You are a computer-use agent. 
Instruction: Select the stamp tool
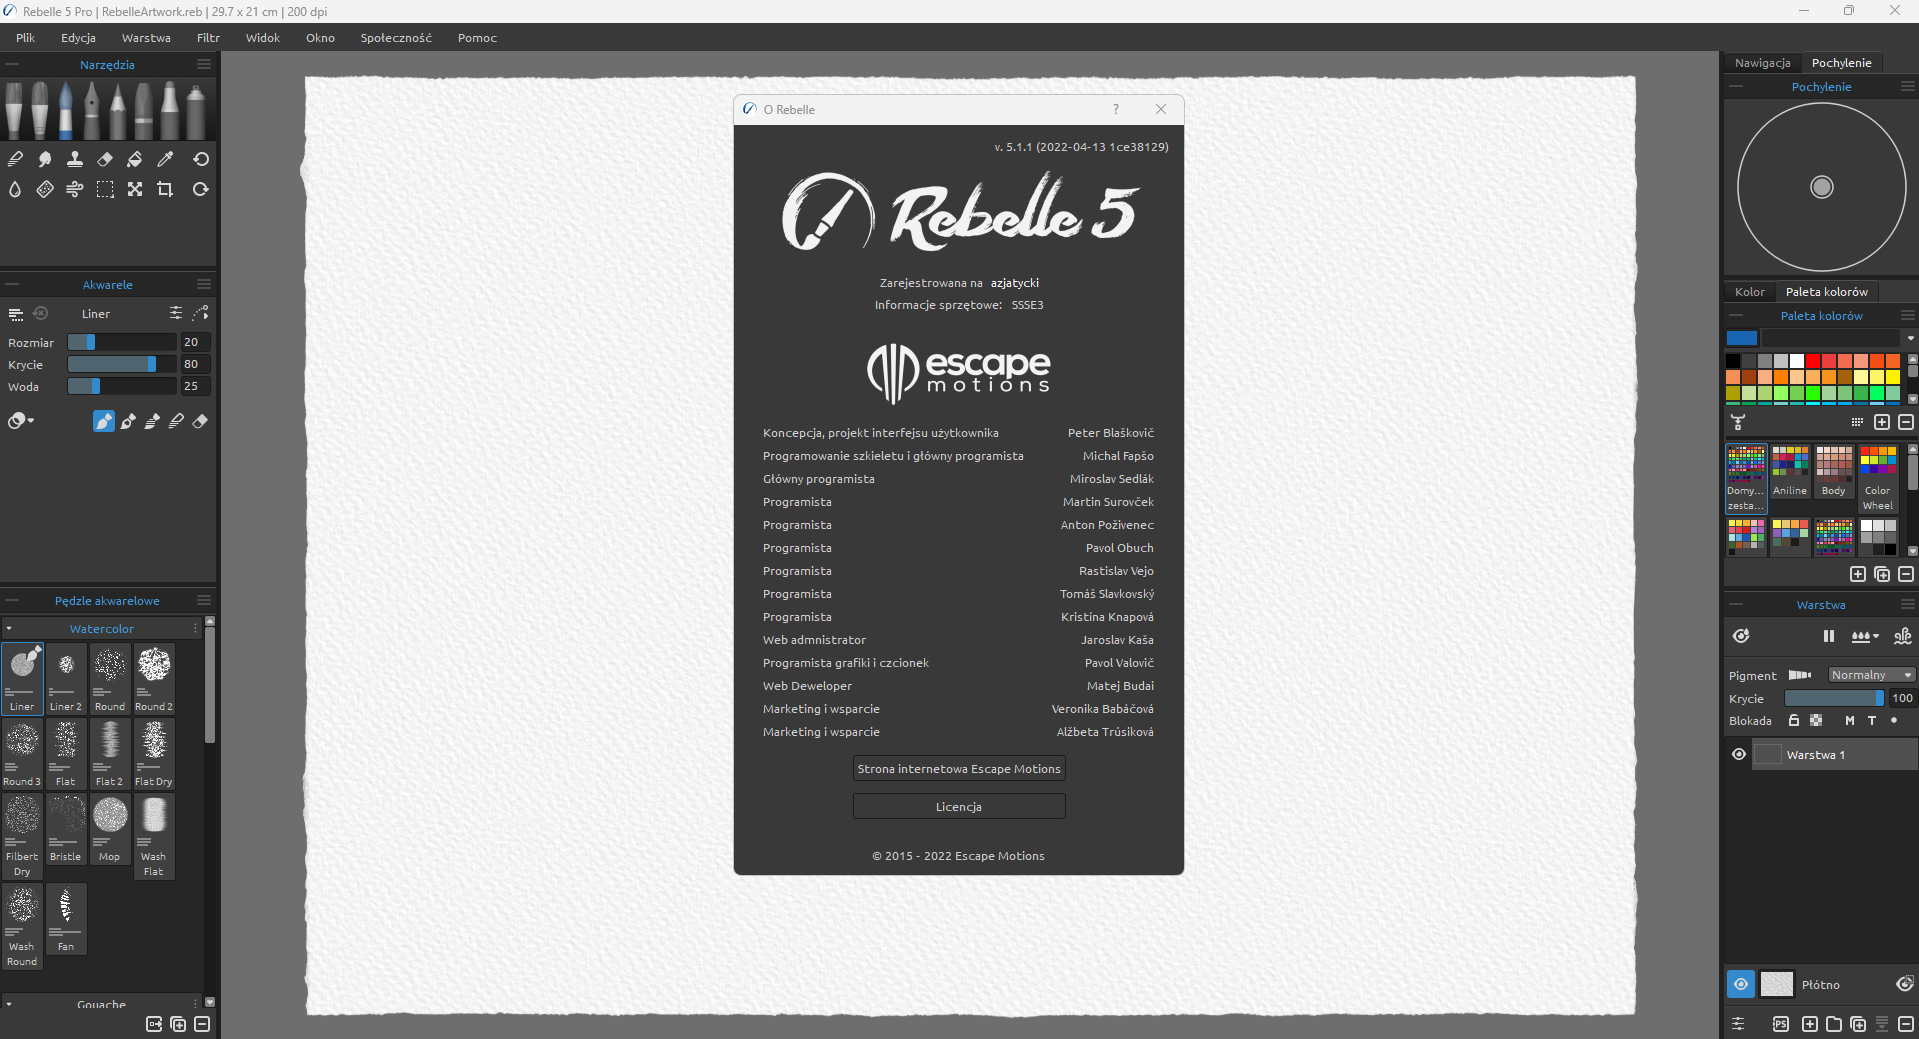pos(75,159)
